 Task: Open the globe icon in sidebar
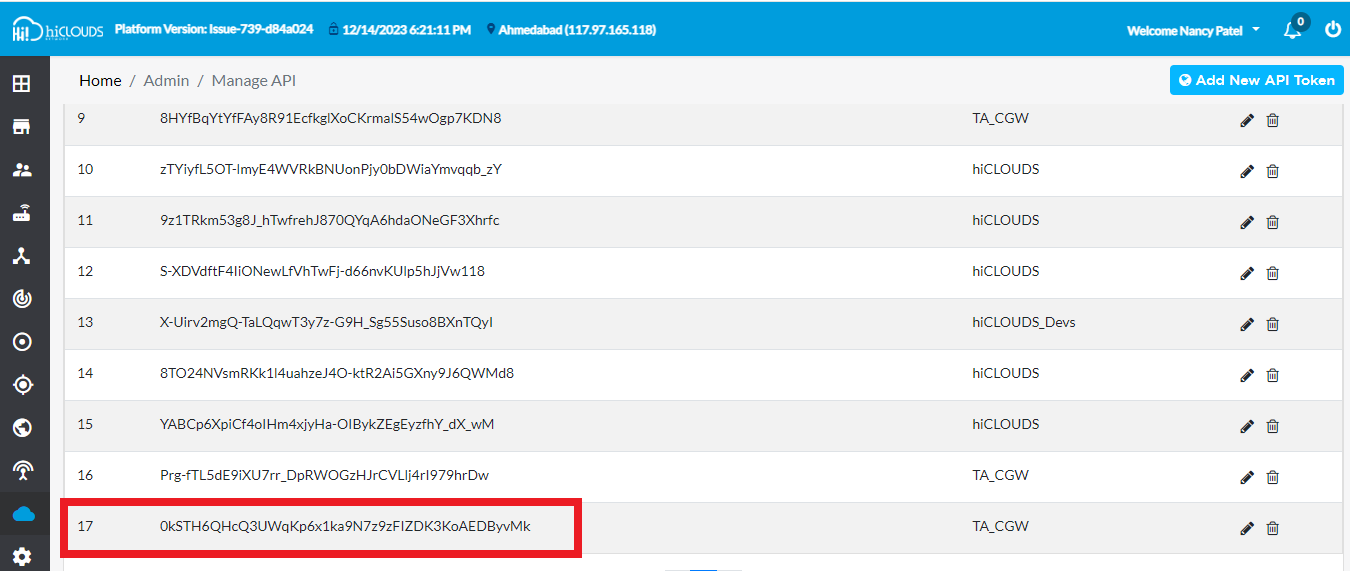click(x=21, y=428)
